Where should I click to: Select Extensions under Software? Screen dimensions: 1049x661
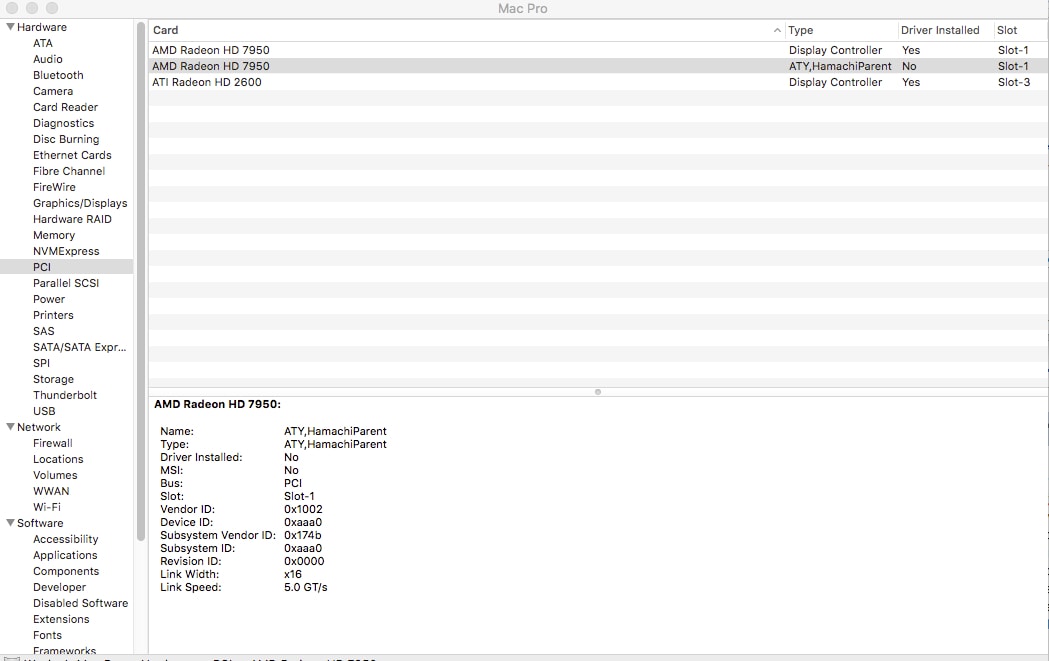(61, 620)
